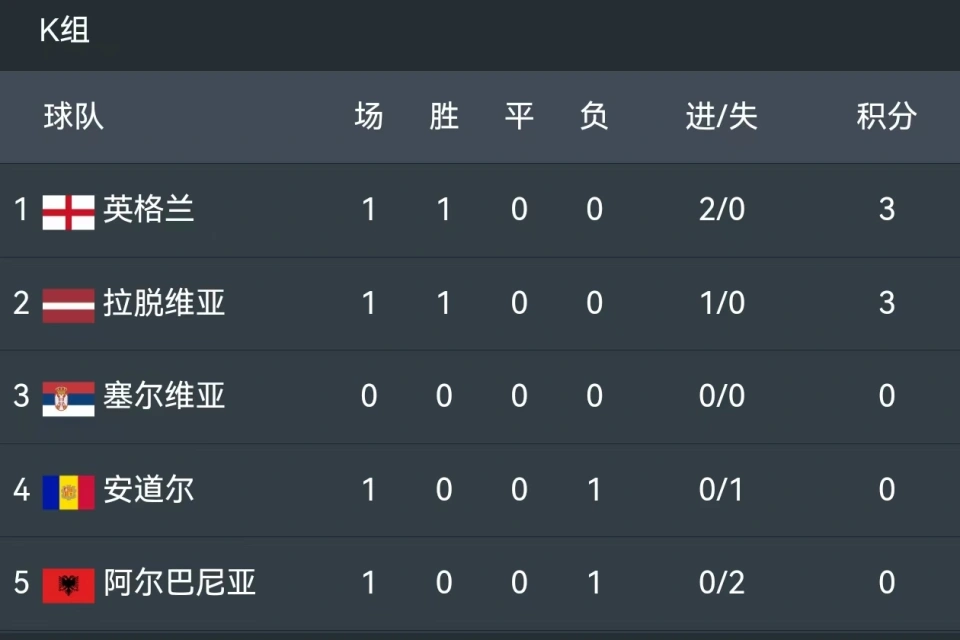Screen dimensions: 960x640
Task: Click the 球队 column header
Action: click(73, 116)
